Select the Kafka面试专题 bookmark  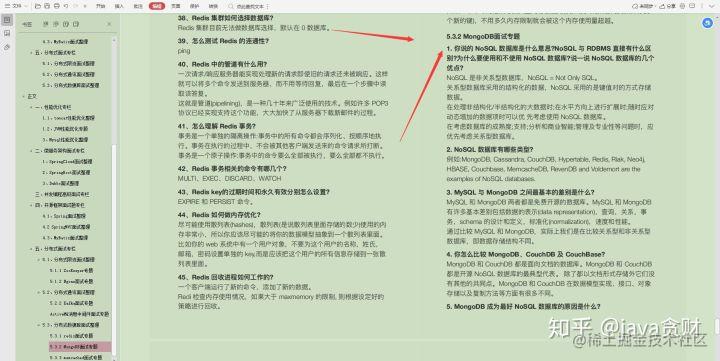[71, 303]
